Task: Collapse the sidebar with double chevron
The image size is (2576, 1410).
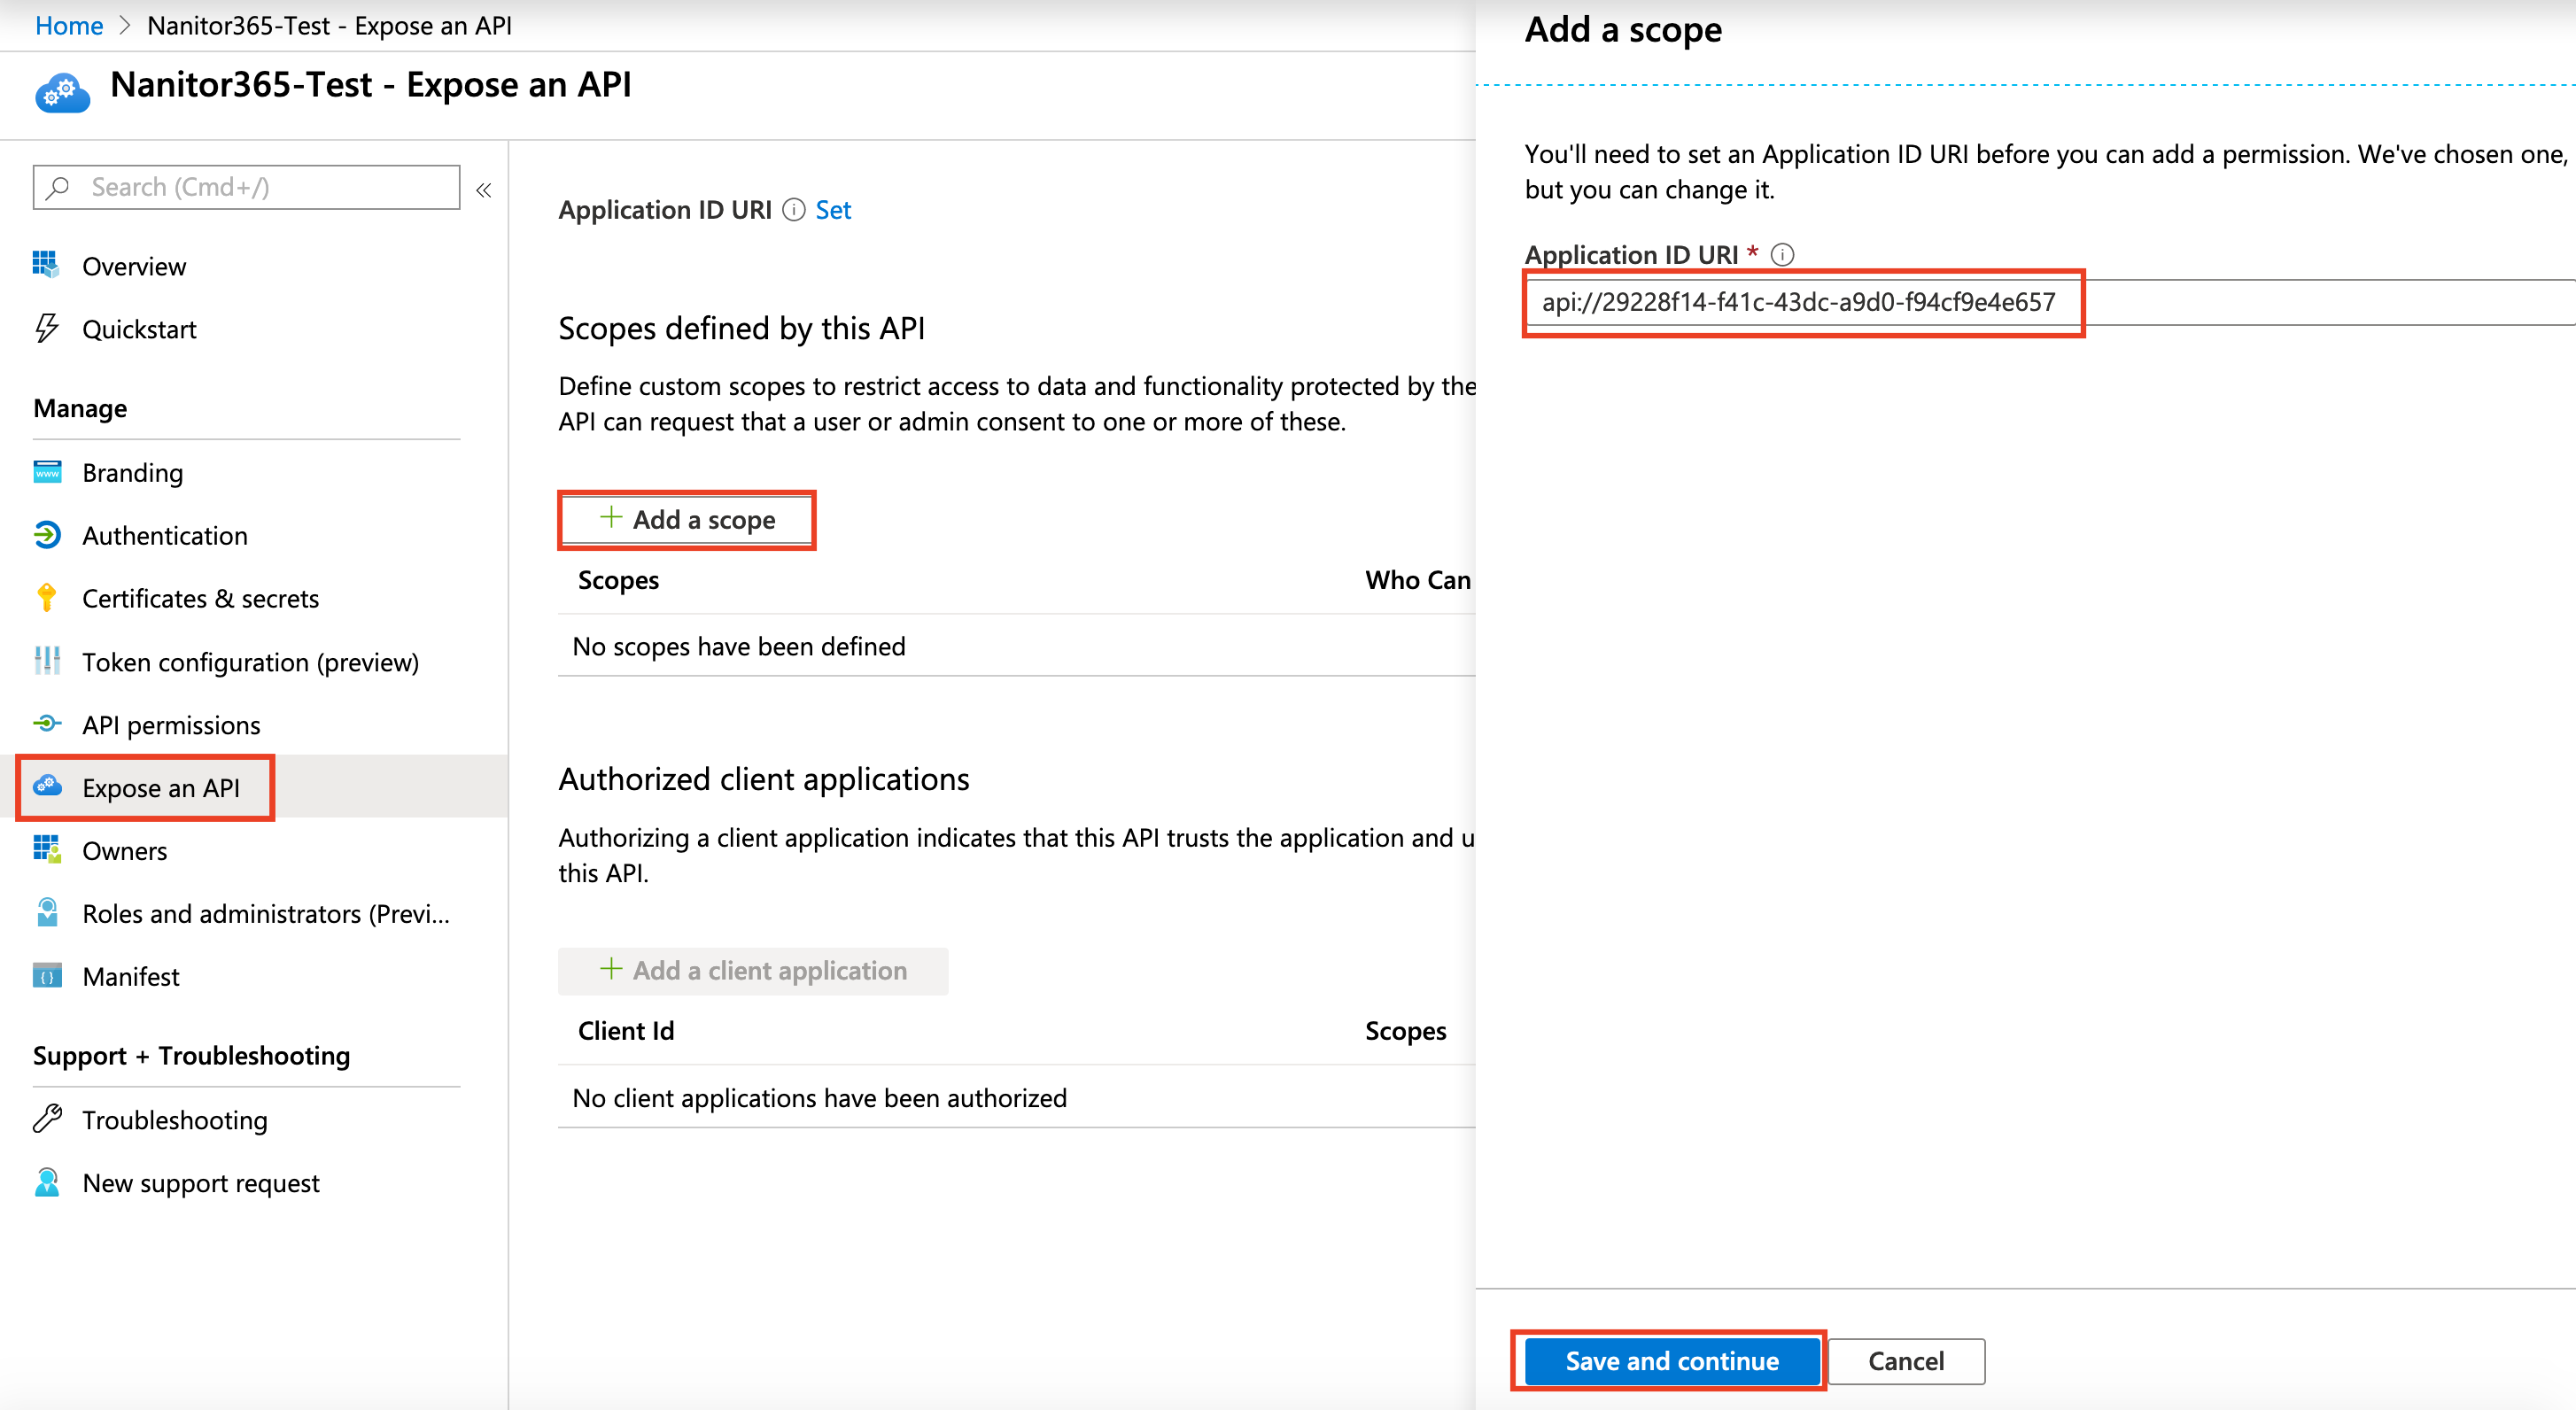Action: coord(484,190)
